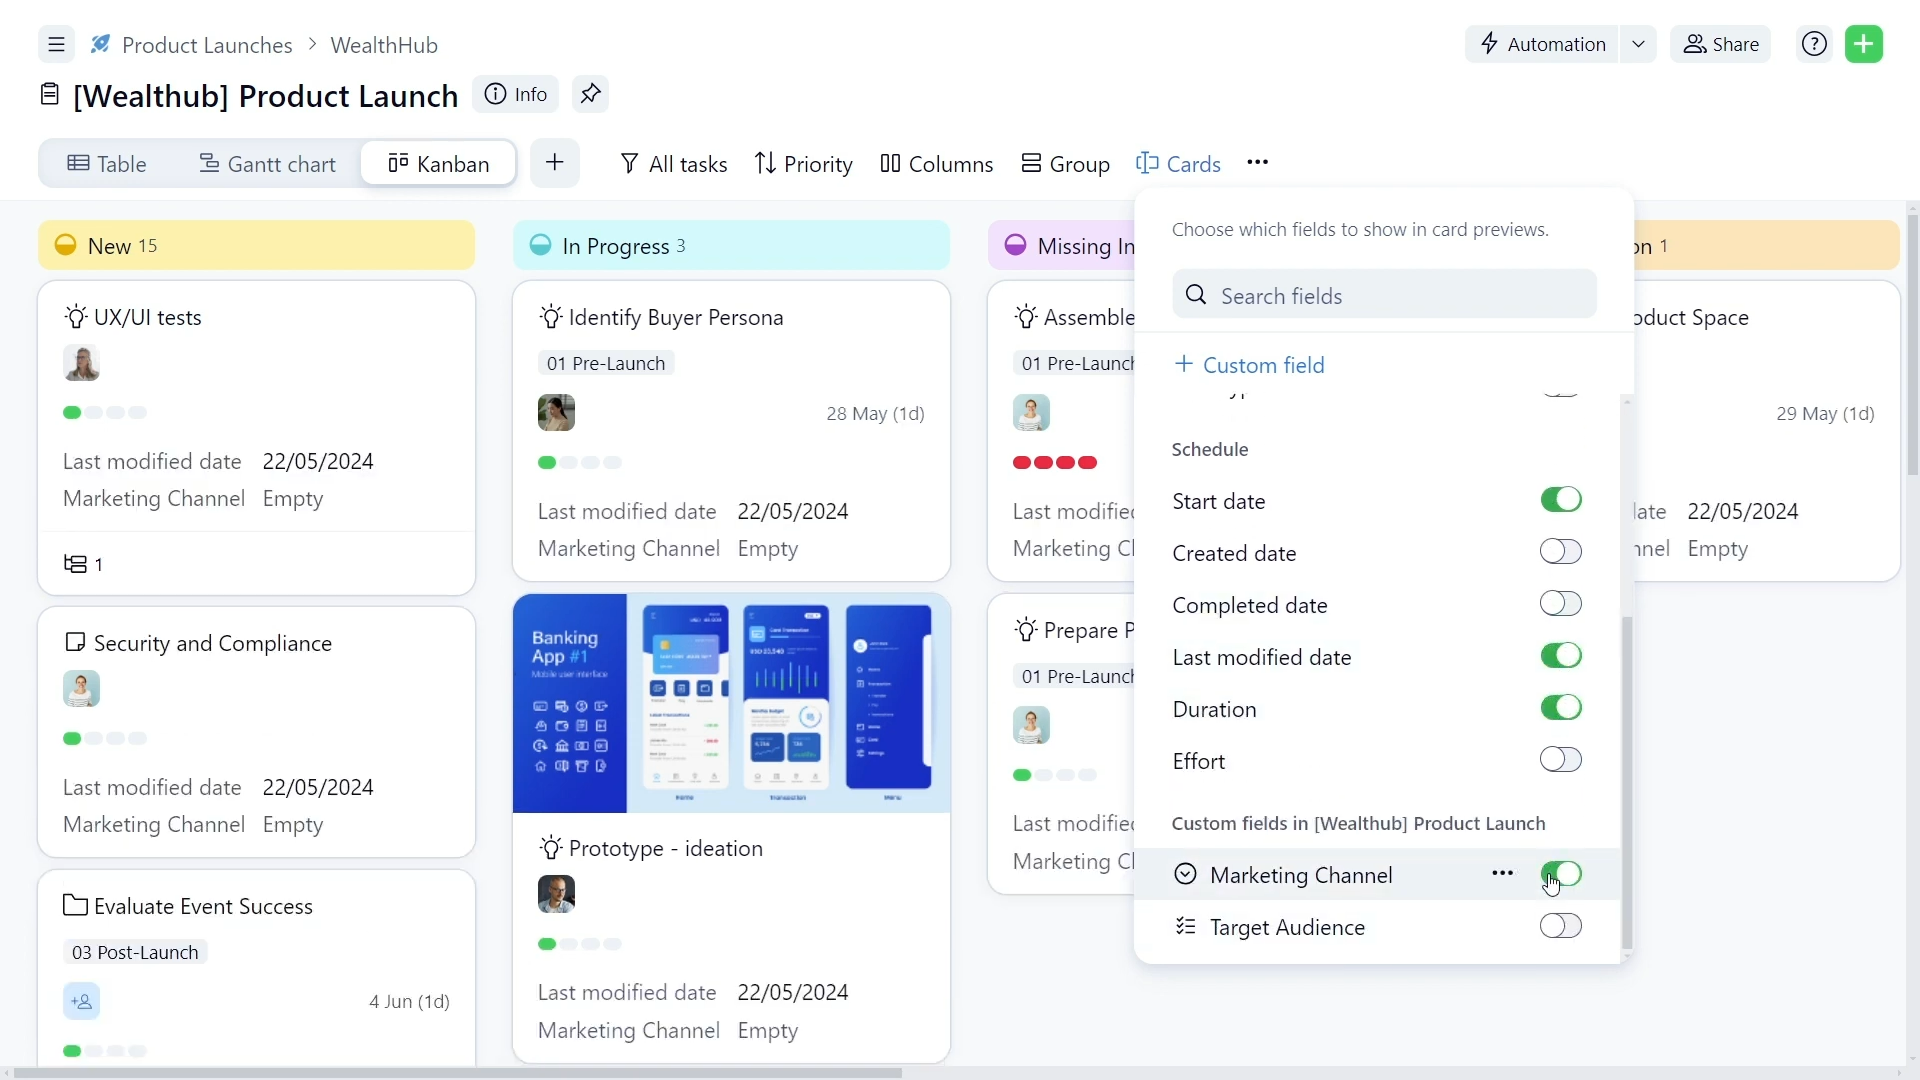The image size is (1920, 1080).
Task: Disable the Last modified date toggle
Action: (x=1560, y=655)
